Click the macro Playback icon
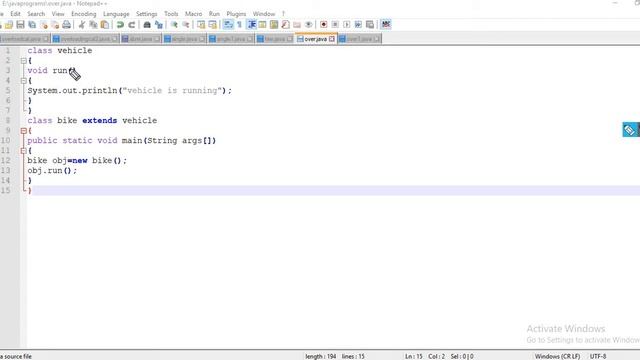 pos(347,25)
